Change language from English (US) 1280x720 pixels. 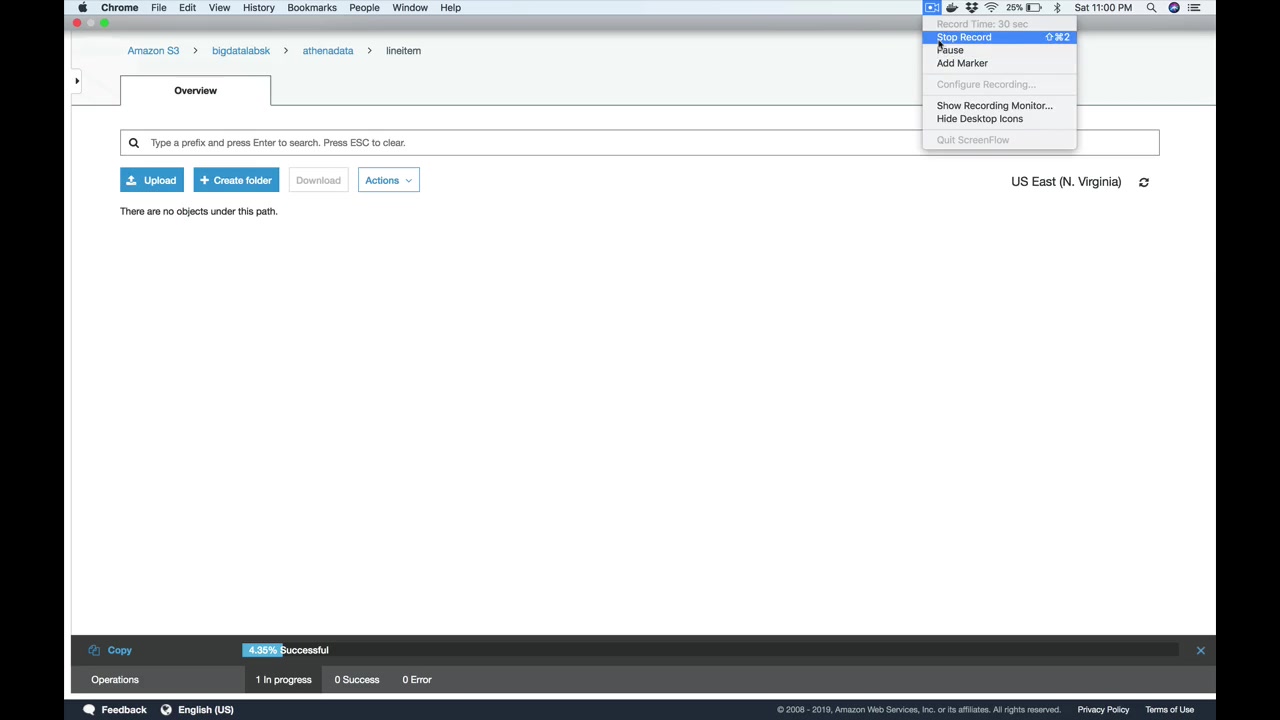206,709
